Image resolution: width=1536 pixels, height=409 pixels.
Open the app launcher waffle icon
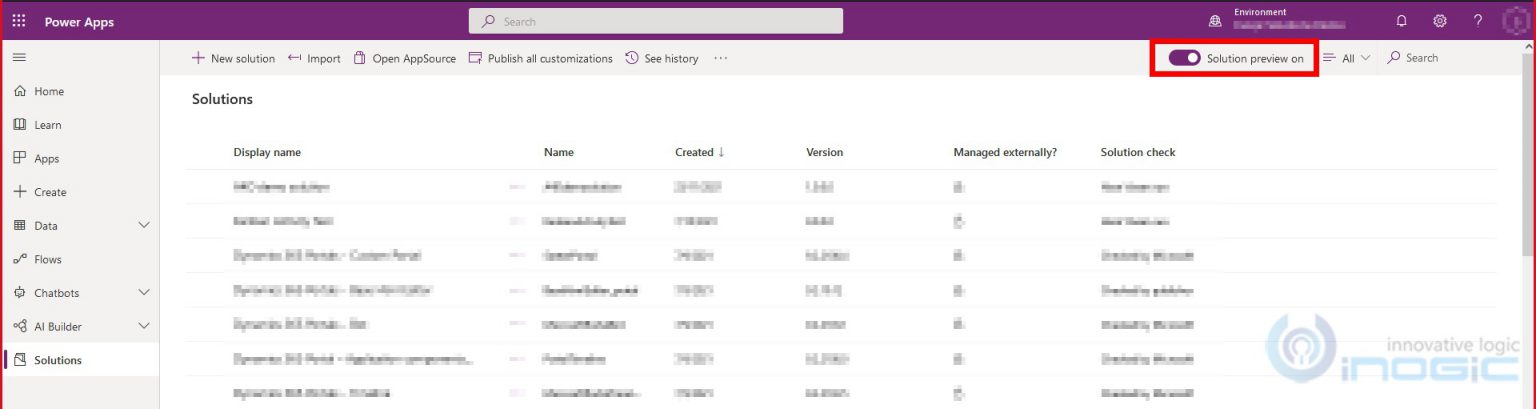(x=19, y=21)
